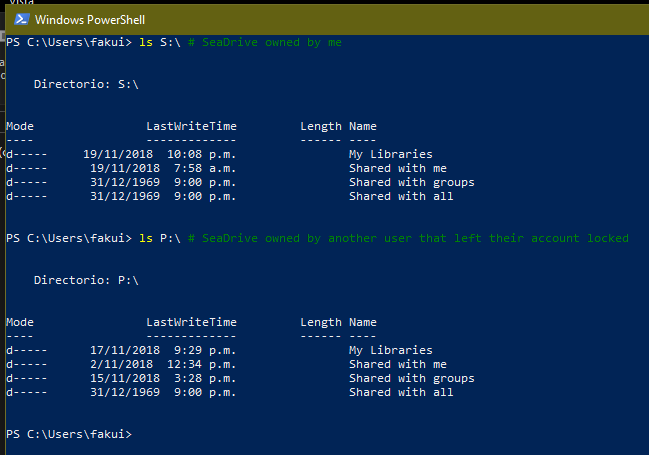Viewport: 649px width, 455px height.
Task: Select My Libraries in the P:\ listing
Action: (x=390, y=351)
